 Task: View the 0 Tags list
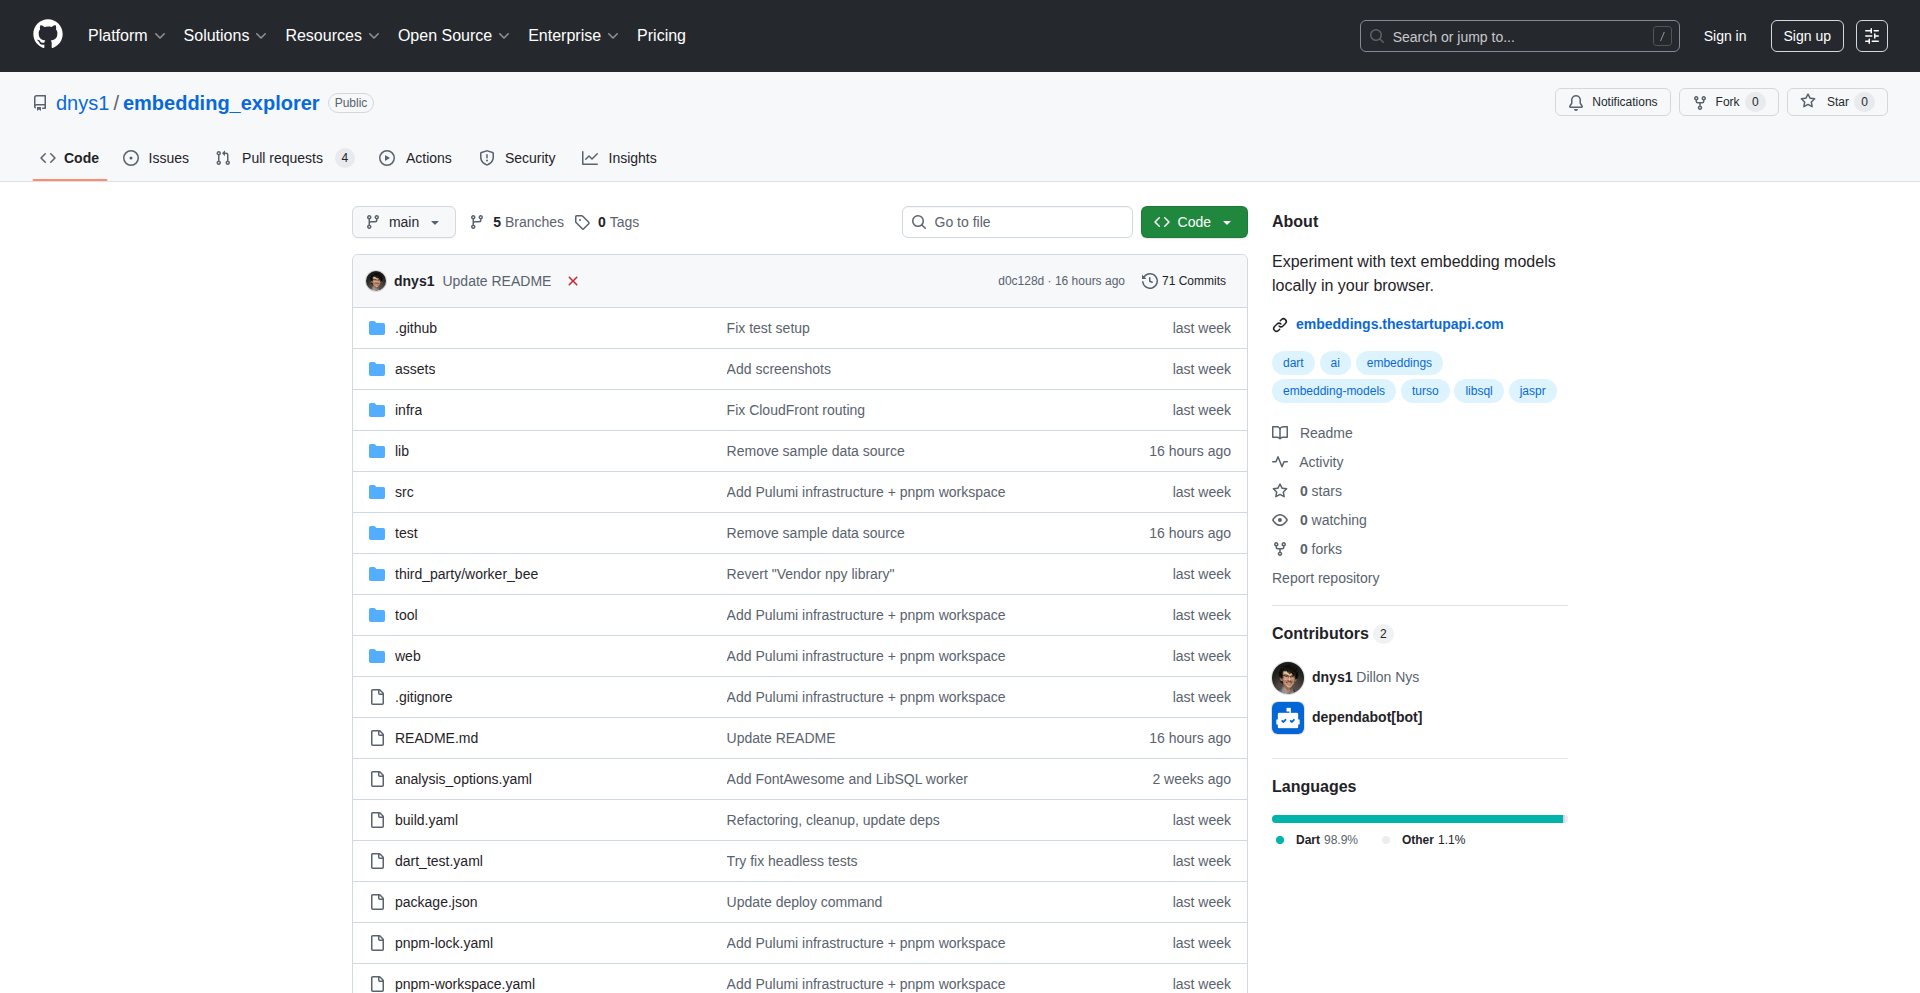pos(607,222)
